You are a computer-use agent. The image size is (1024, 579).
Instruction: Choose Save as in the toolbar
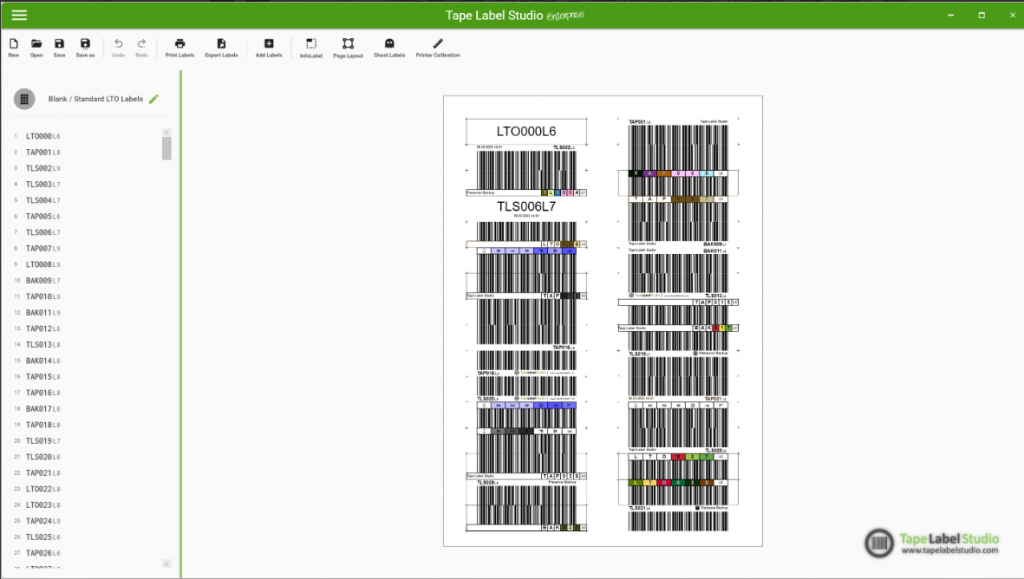pos(85,47)
